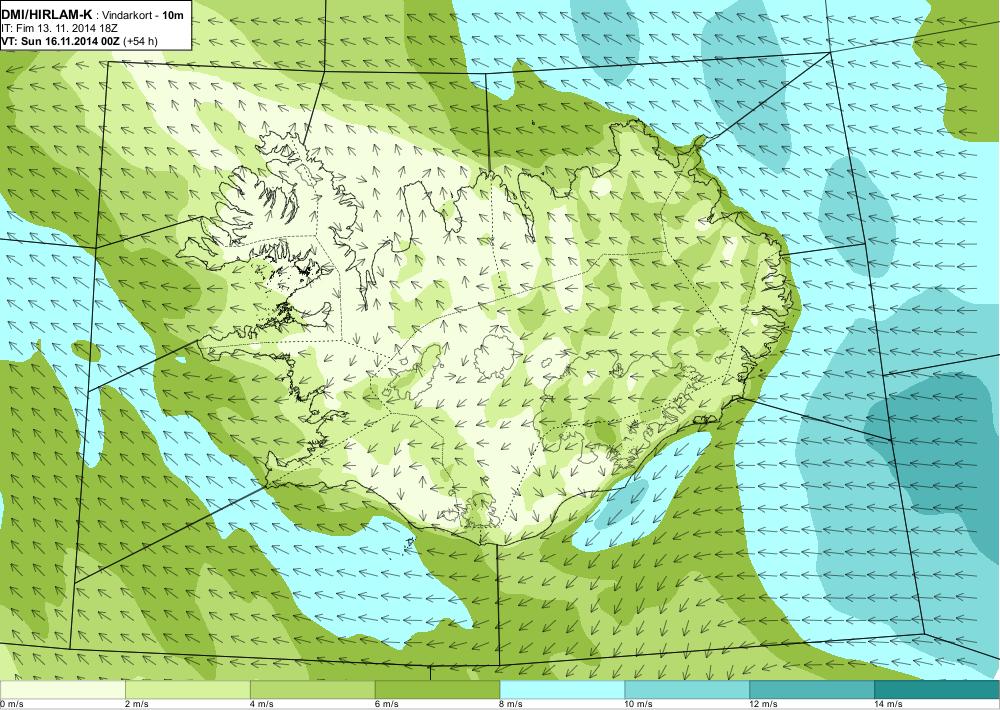1000x710 pixels.
Task: Select the 4 m/s legend color swatch
Action: coord(312,690)
